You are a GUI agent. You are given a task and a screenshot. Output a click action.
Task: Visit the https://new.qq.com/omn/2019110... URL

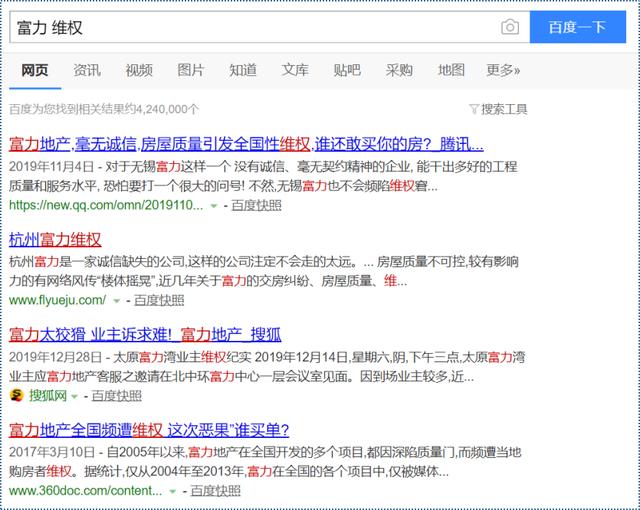106,205
